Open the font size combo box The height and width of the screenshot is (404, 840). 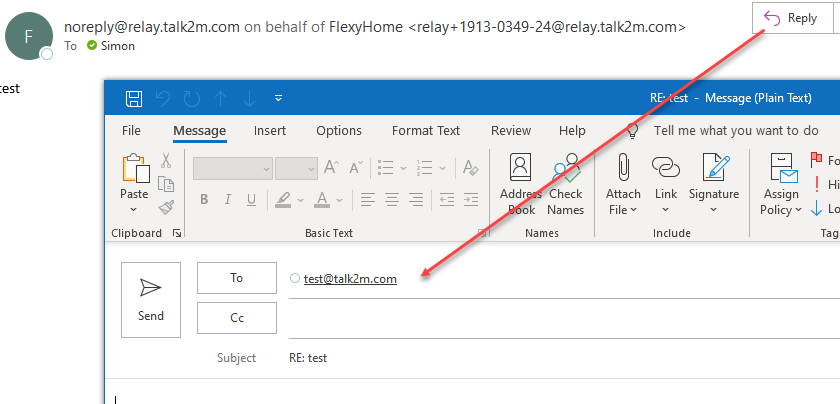point(296,168)
